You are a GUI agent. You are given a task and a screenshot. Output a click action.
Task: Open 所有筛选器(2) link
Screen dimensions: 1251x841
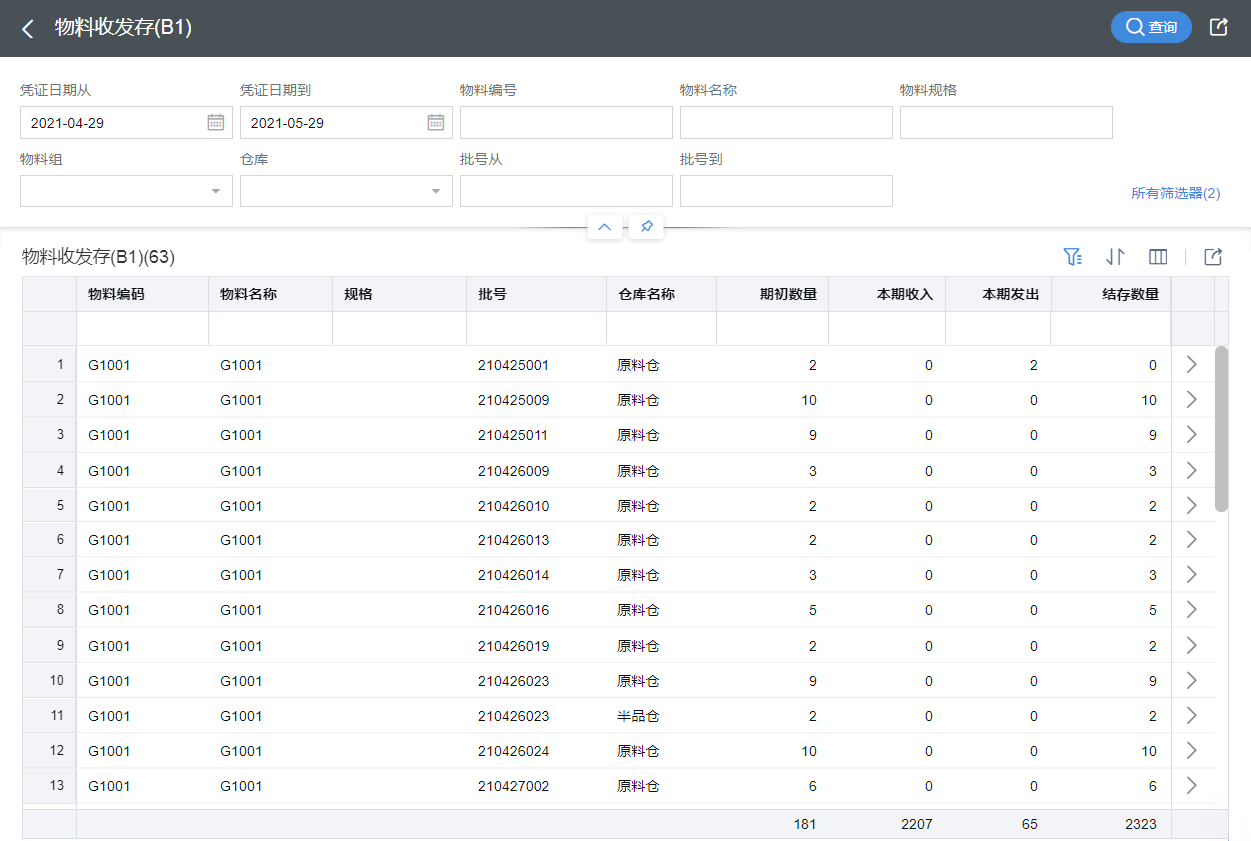point(1175,193)
